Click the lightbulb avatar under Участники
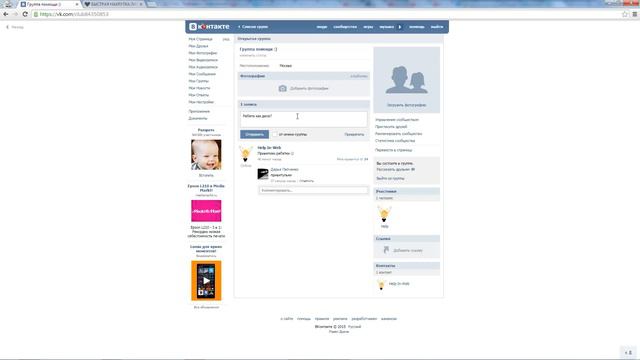Viewport: 640px width, 360px height. [x=384, y=213]
